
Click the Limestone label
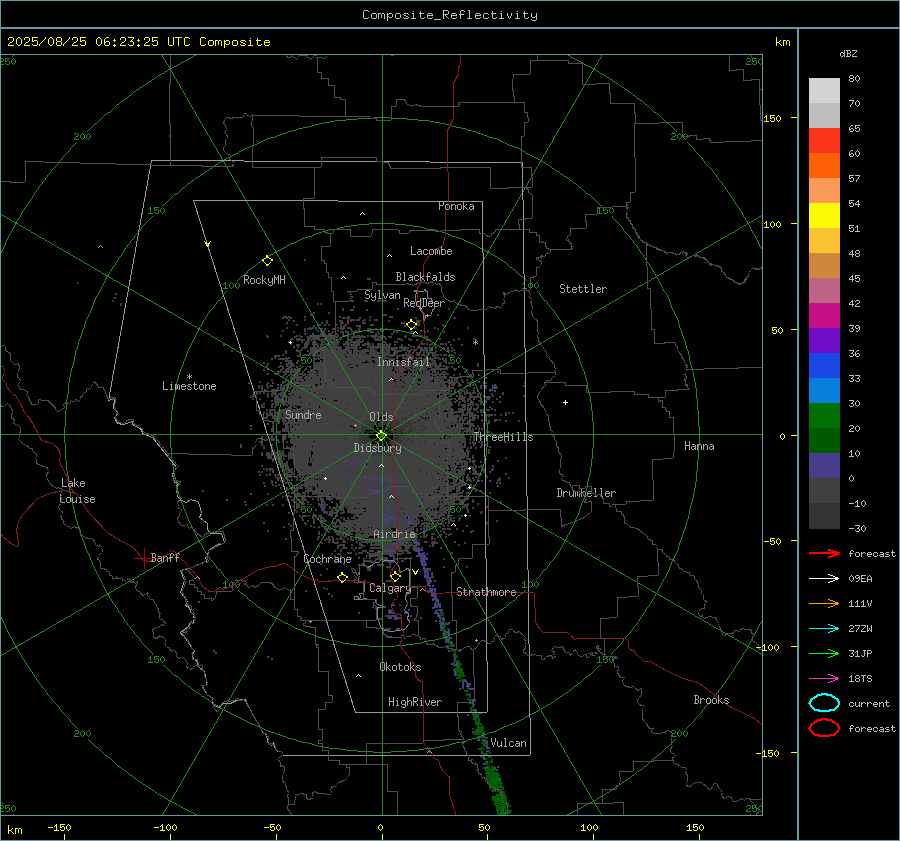tap(189, 386)
